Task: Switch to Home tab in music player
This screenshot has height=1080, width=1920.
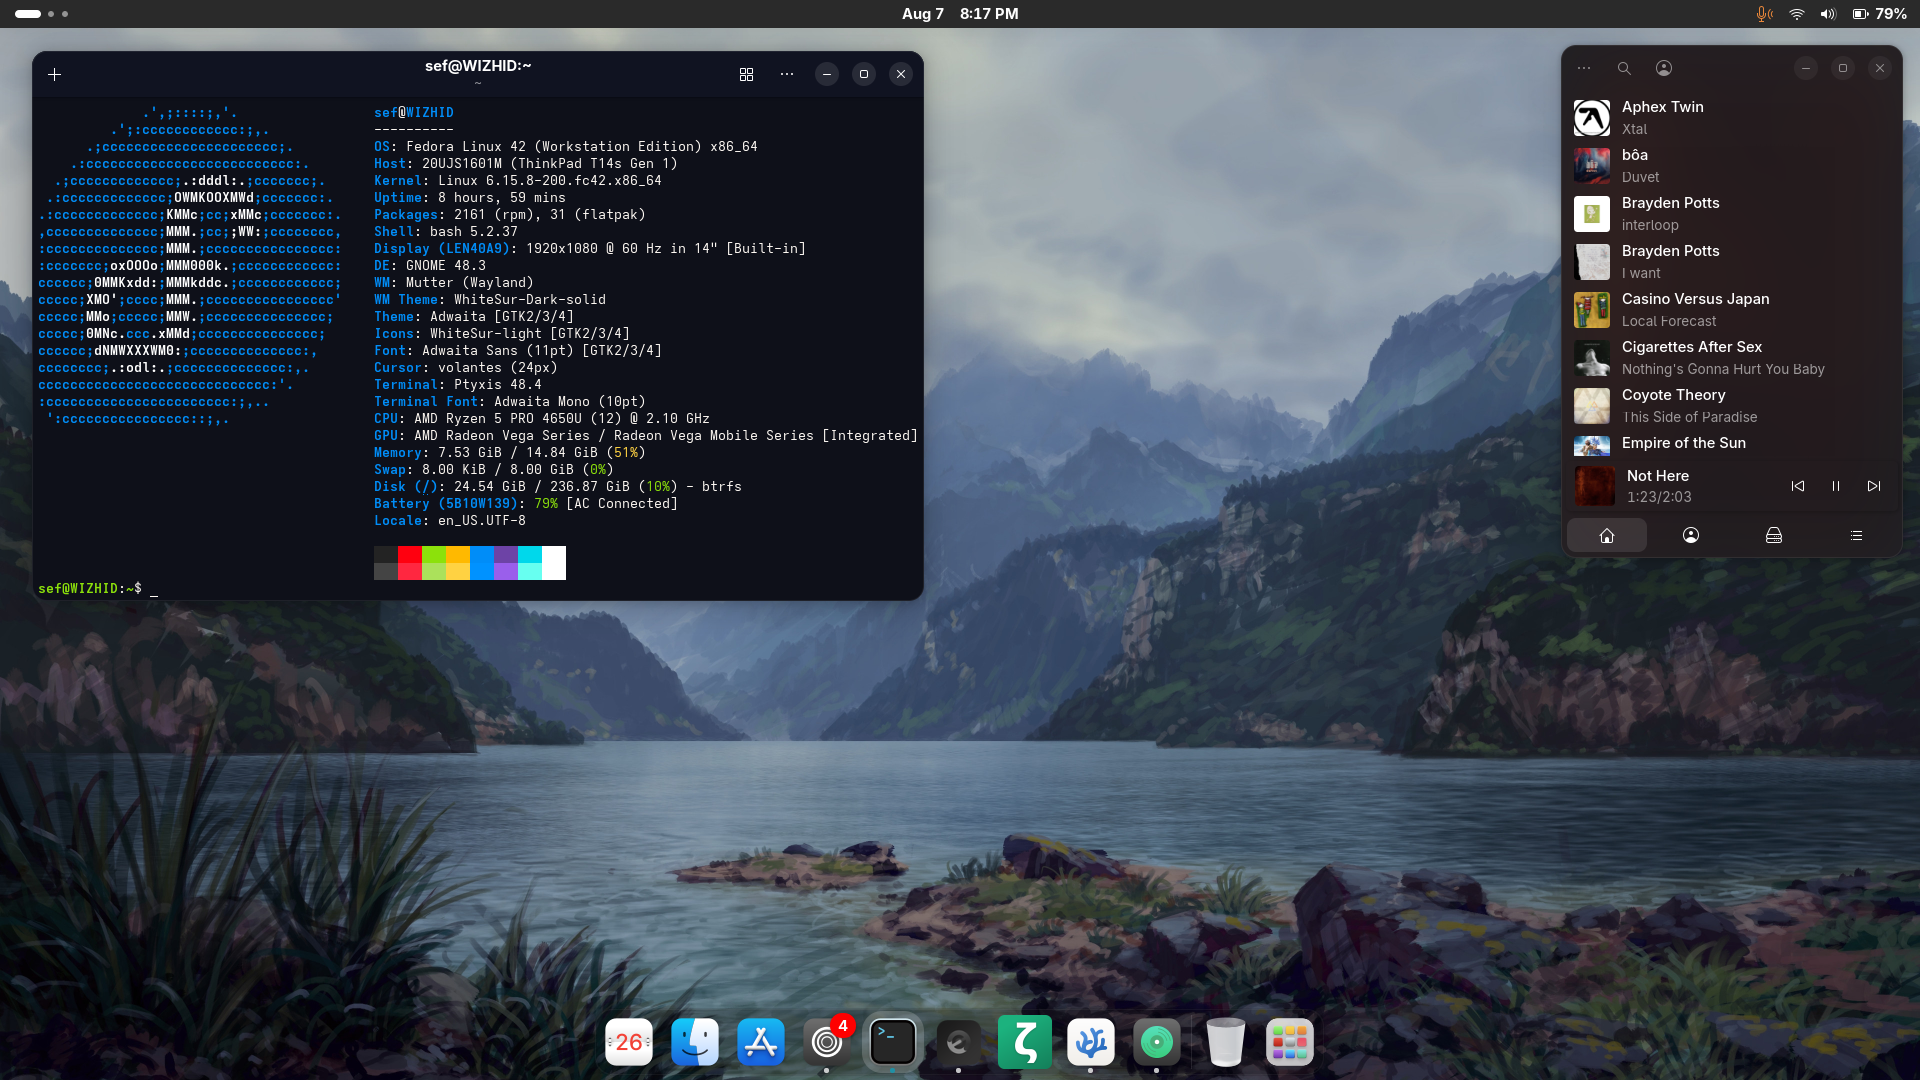Action: [x=1607, y=536]
